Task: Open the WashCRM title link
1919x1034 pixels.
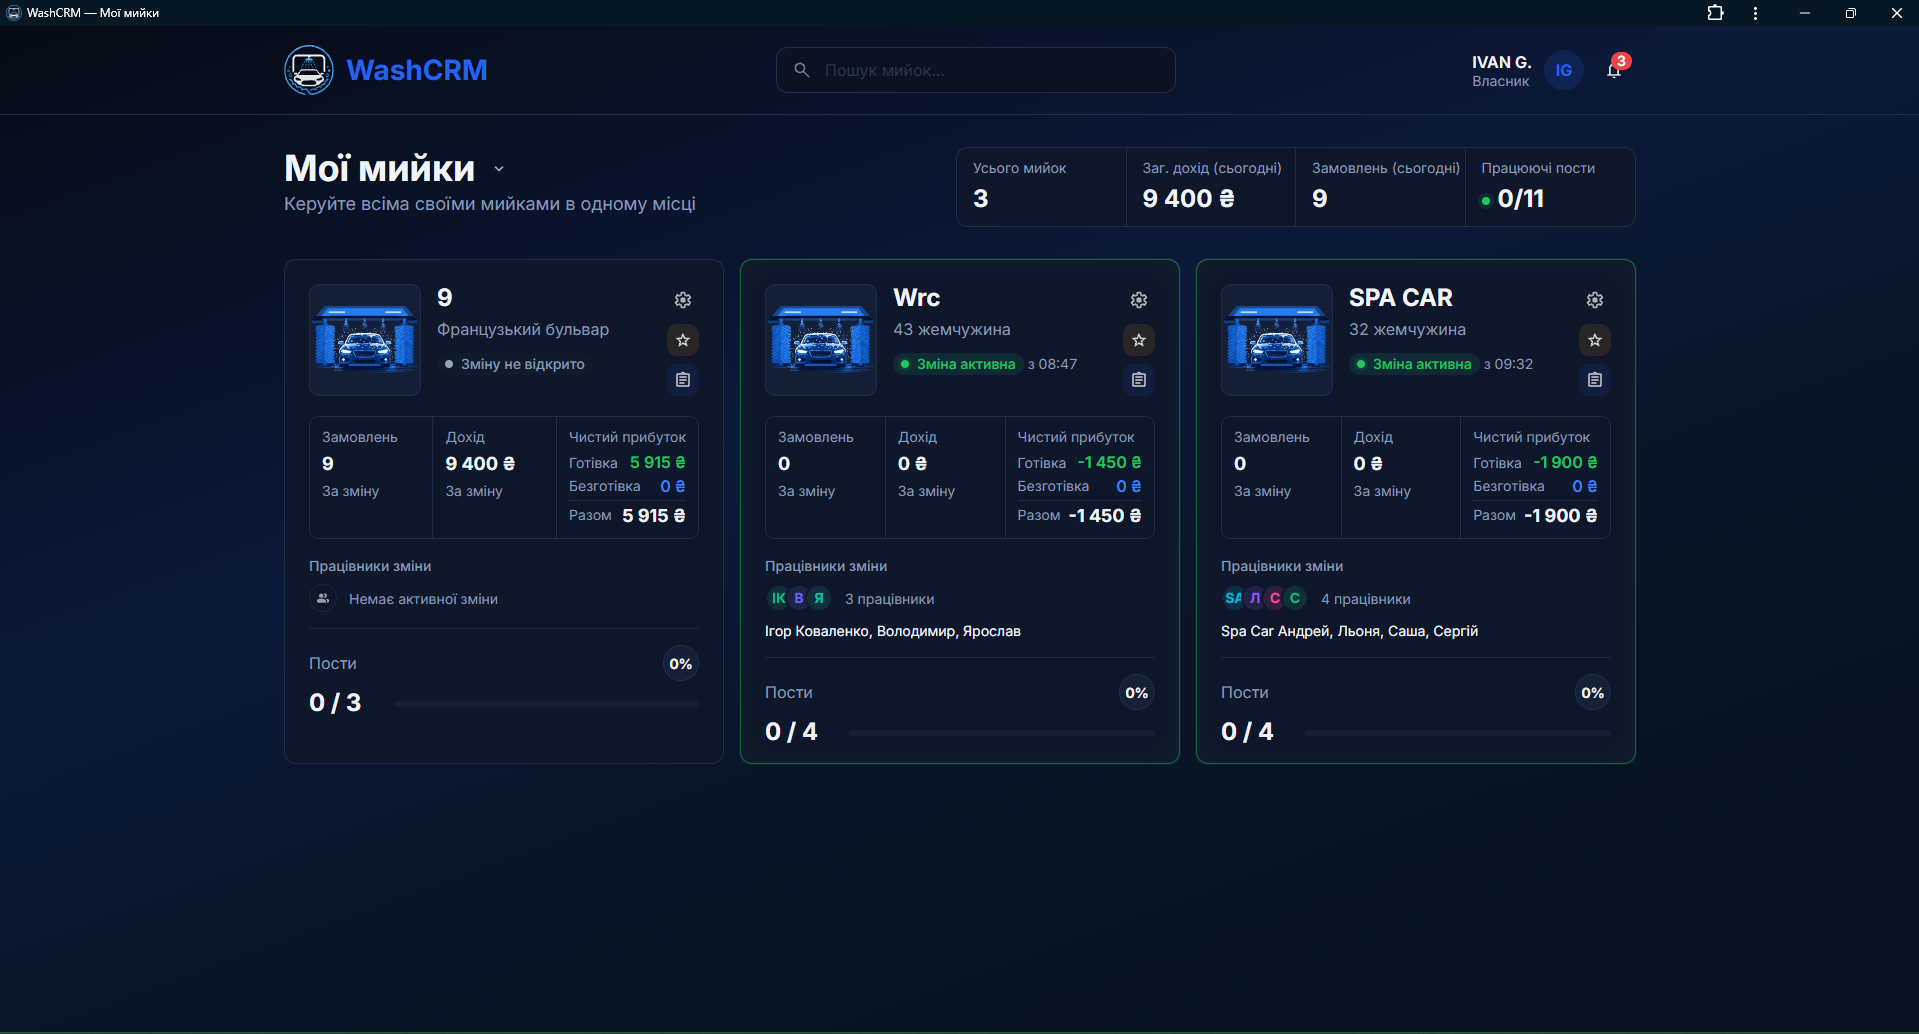Action: click(417, 70)
